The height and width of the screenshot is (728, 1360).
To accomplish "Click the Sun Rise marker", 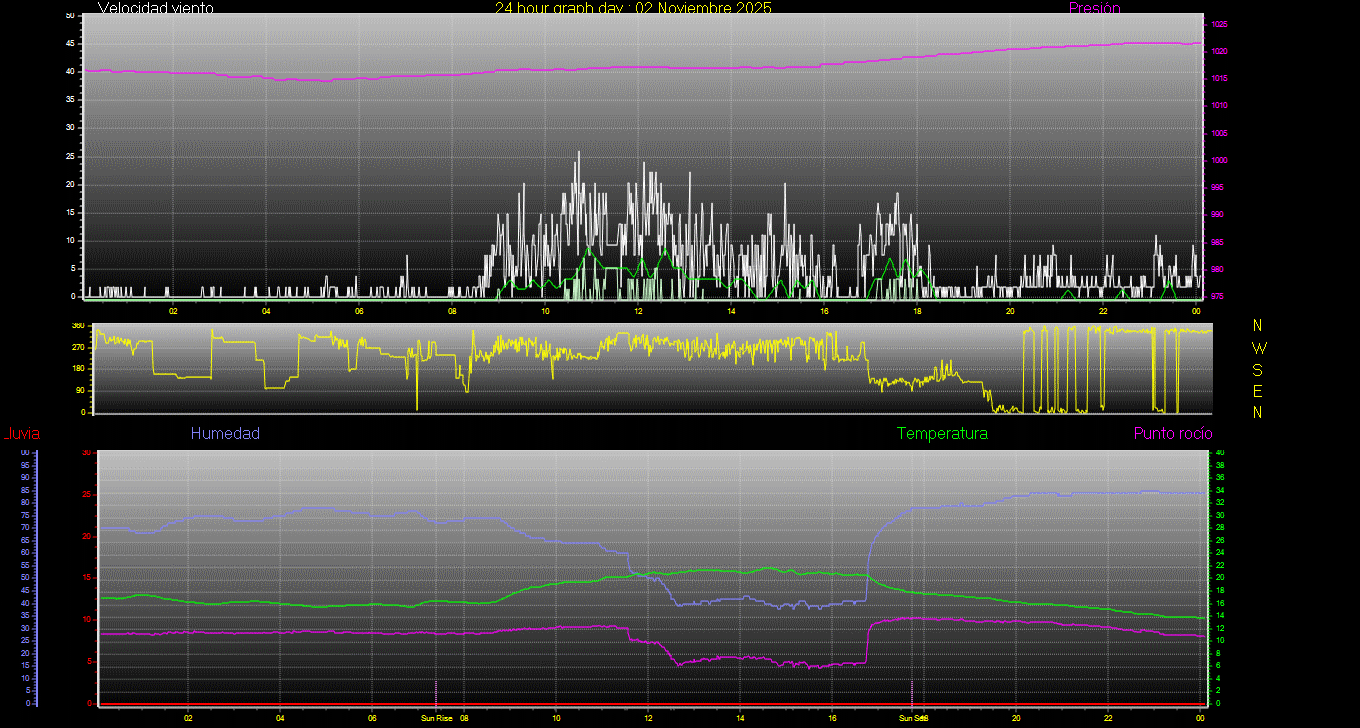I will click(x=436, y=718).
